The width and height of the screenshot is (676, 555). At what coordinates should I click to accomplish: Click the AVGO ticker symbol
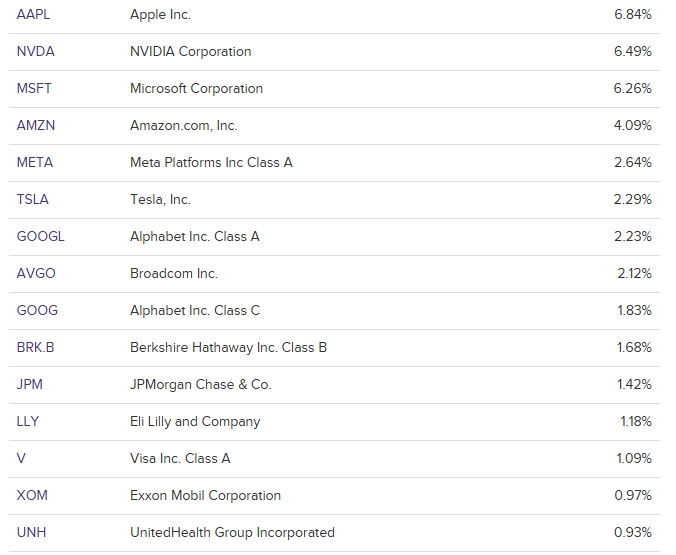(x=36, y=274)
